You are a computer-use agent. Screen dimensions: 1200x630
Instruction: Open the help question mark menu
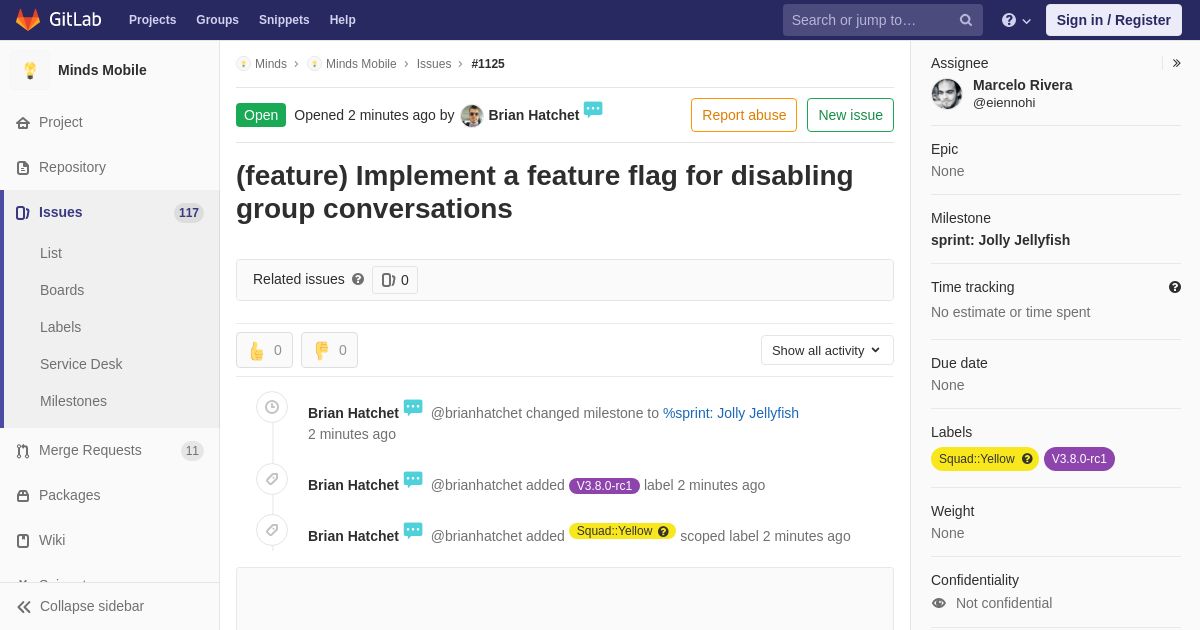pyautogui.click(x=1016, y=20)
